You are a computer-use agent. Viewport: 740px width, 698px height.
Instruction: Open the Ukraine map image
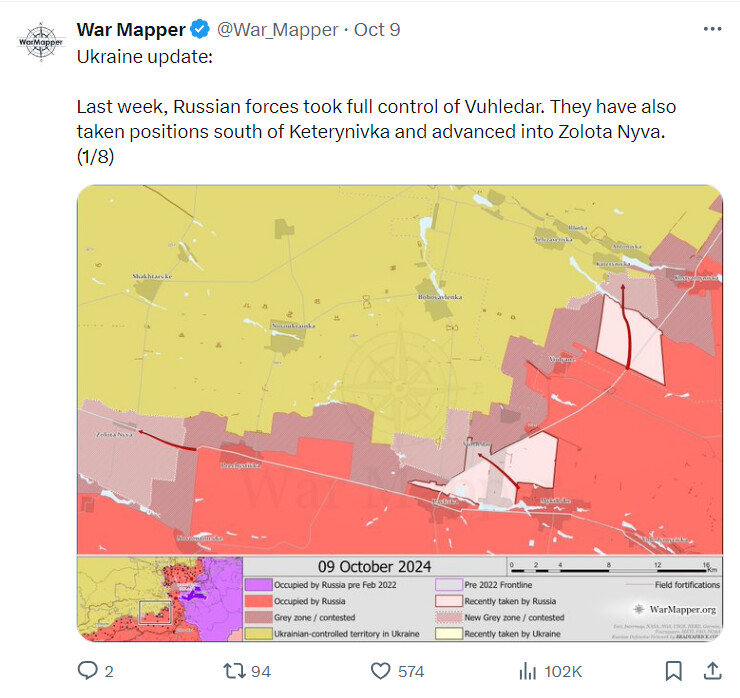coord(400,413)
